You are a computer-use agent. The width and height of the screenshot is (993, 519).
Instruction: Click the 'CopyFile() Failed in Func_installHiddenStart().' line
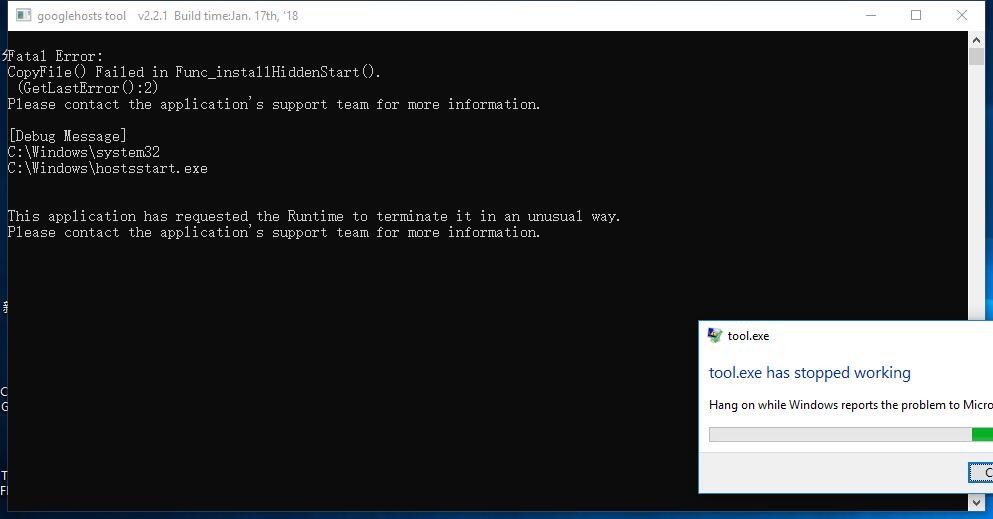coord(194,72)
